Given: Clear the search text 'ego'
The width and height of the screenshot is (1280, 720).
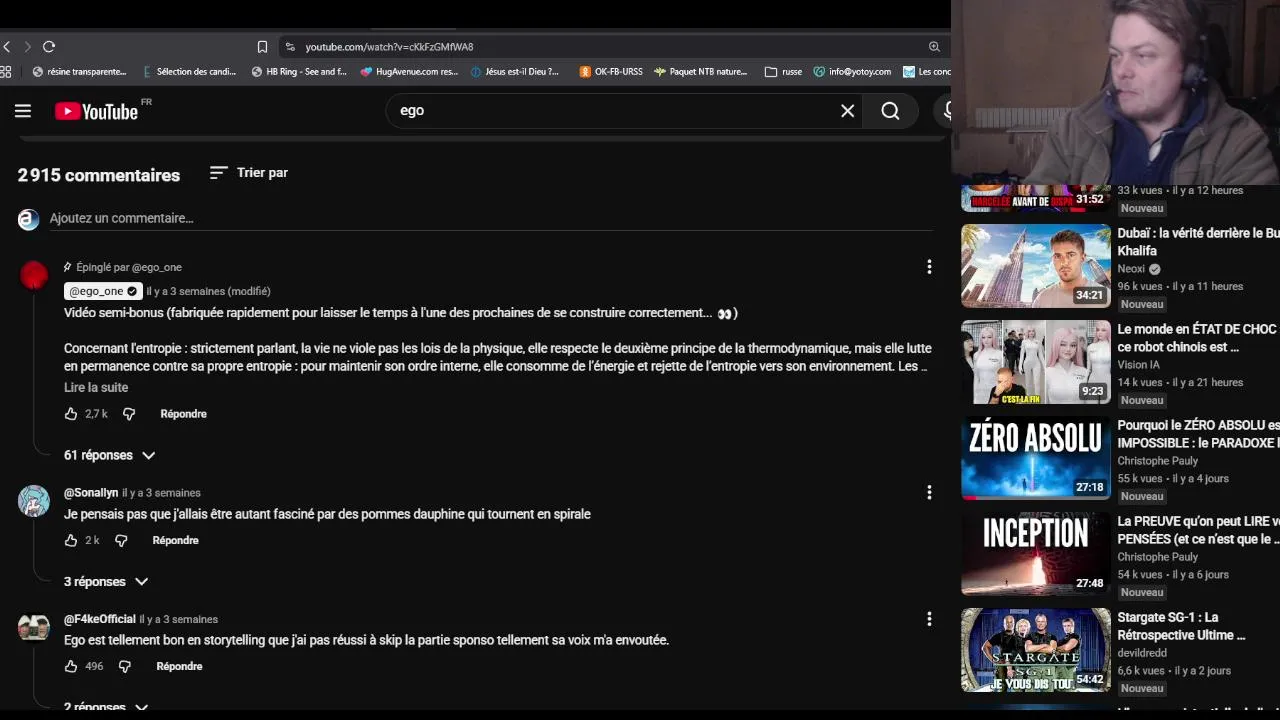Looking at the screenshot, I should 848,111.
